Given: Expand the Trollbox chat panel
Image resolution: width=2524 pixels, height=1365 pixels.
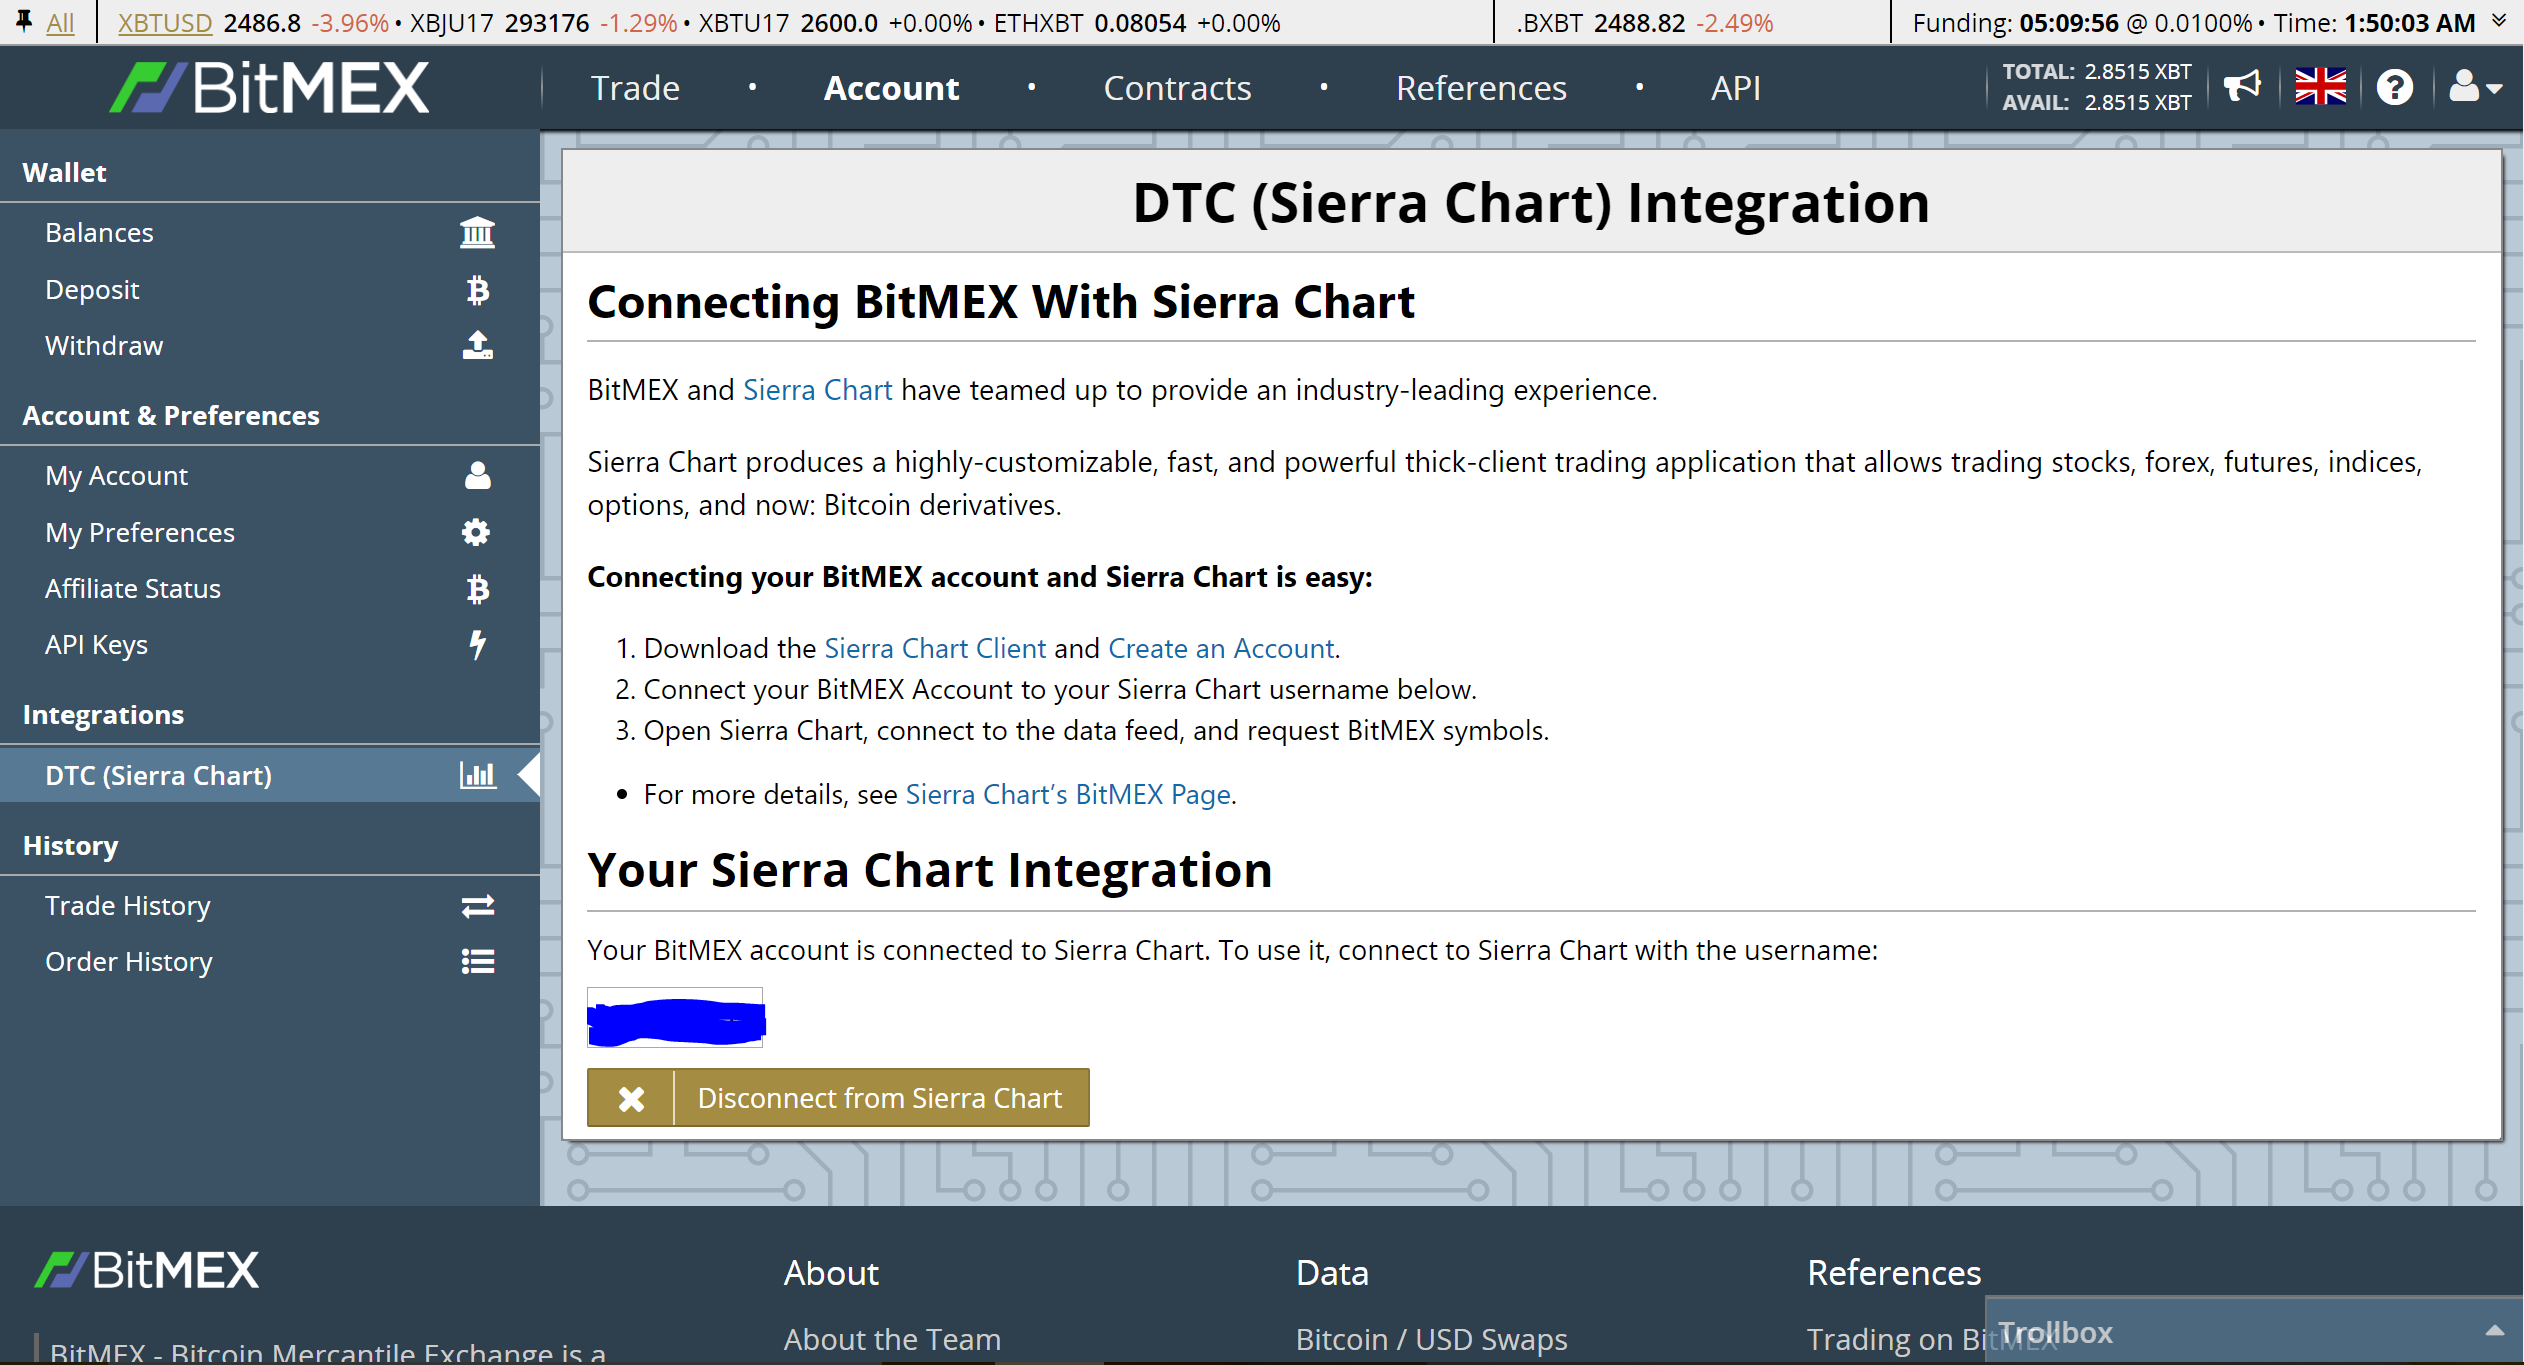Looking at the screenshot, I should [x=2494, y=1331].
